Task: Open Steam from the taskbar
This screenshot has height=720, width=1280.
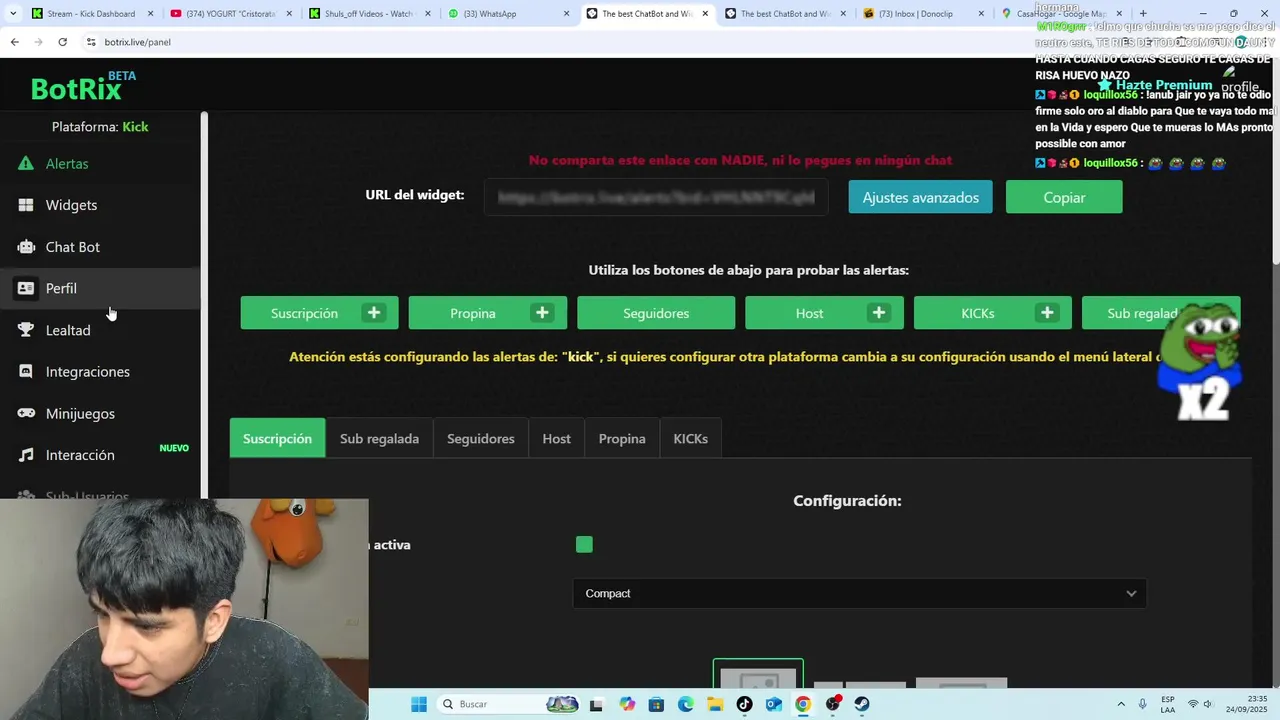Action: tap(862, 704)
